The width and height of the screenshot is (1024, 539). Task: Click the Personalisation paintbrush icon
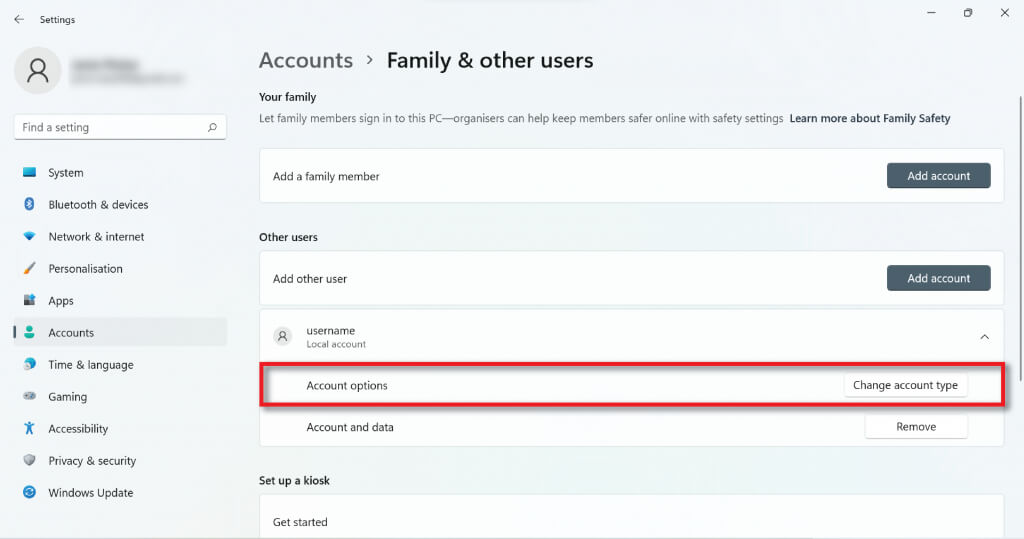click(x=29, y=269)
